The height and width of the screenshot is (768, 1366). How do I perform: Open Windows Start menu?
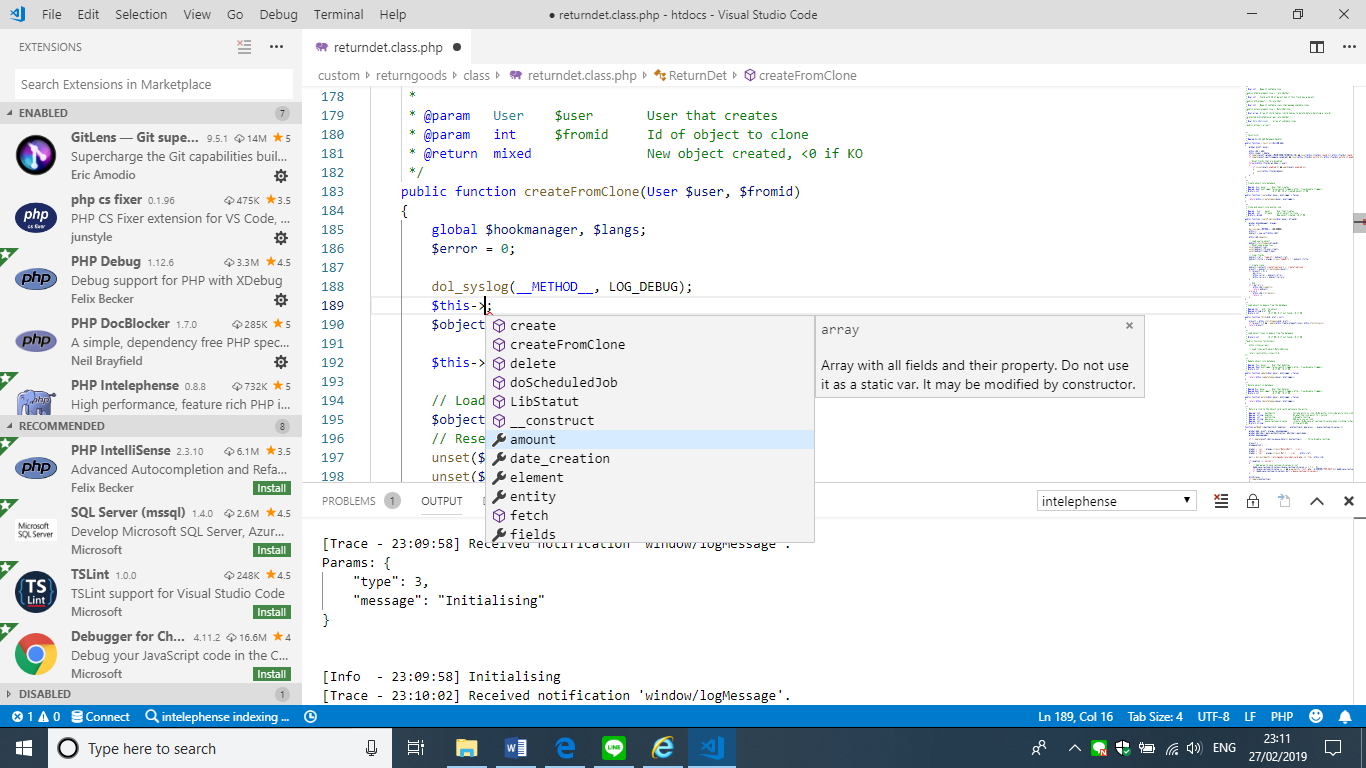coord(24,748)
